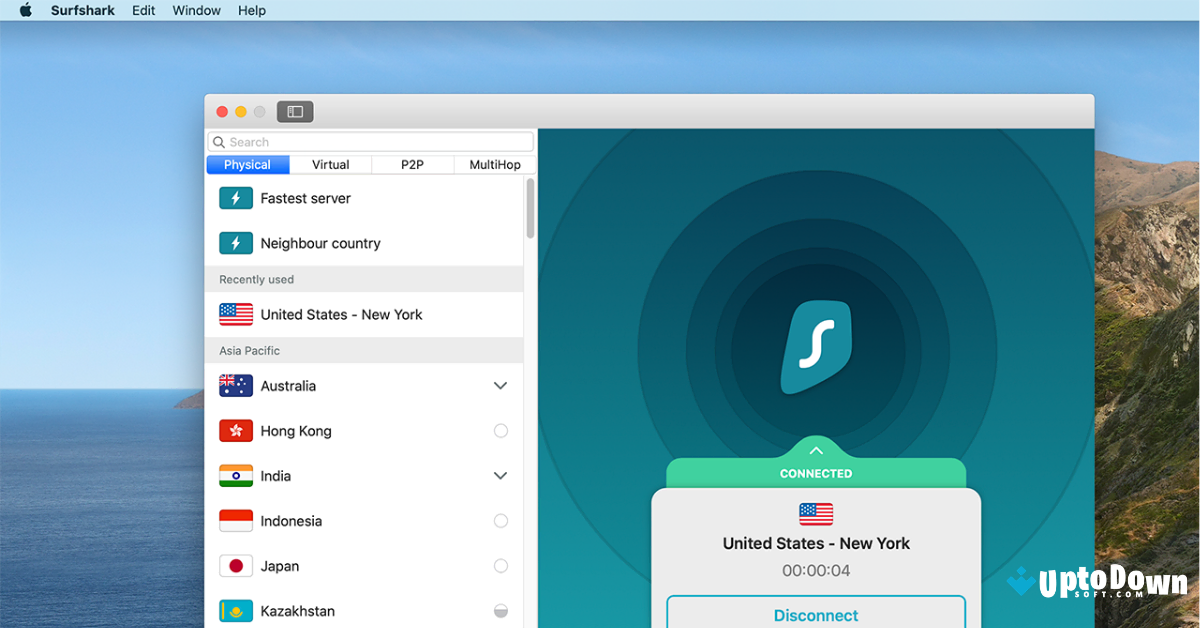Click the Surfshark logo in the connection view

tap(816, 345)
